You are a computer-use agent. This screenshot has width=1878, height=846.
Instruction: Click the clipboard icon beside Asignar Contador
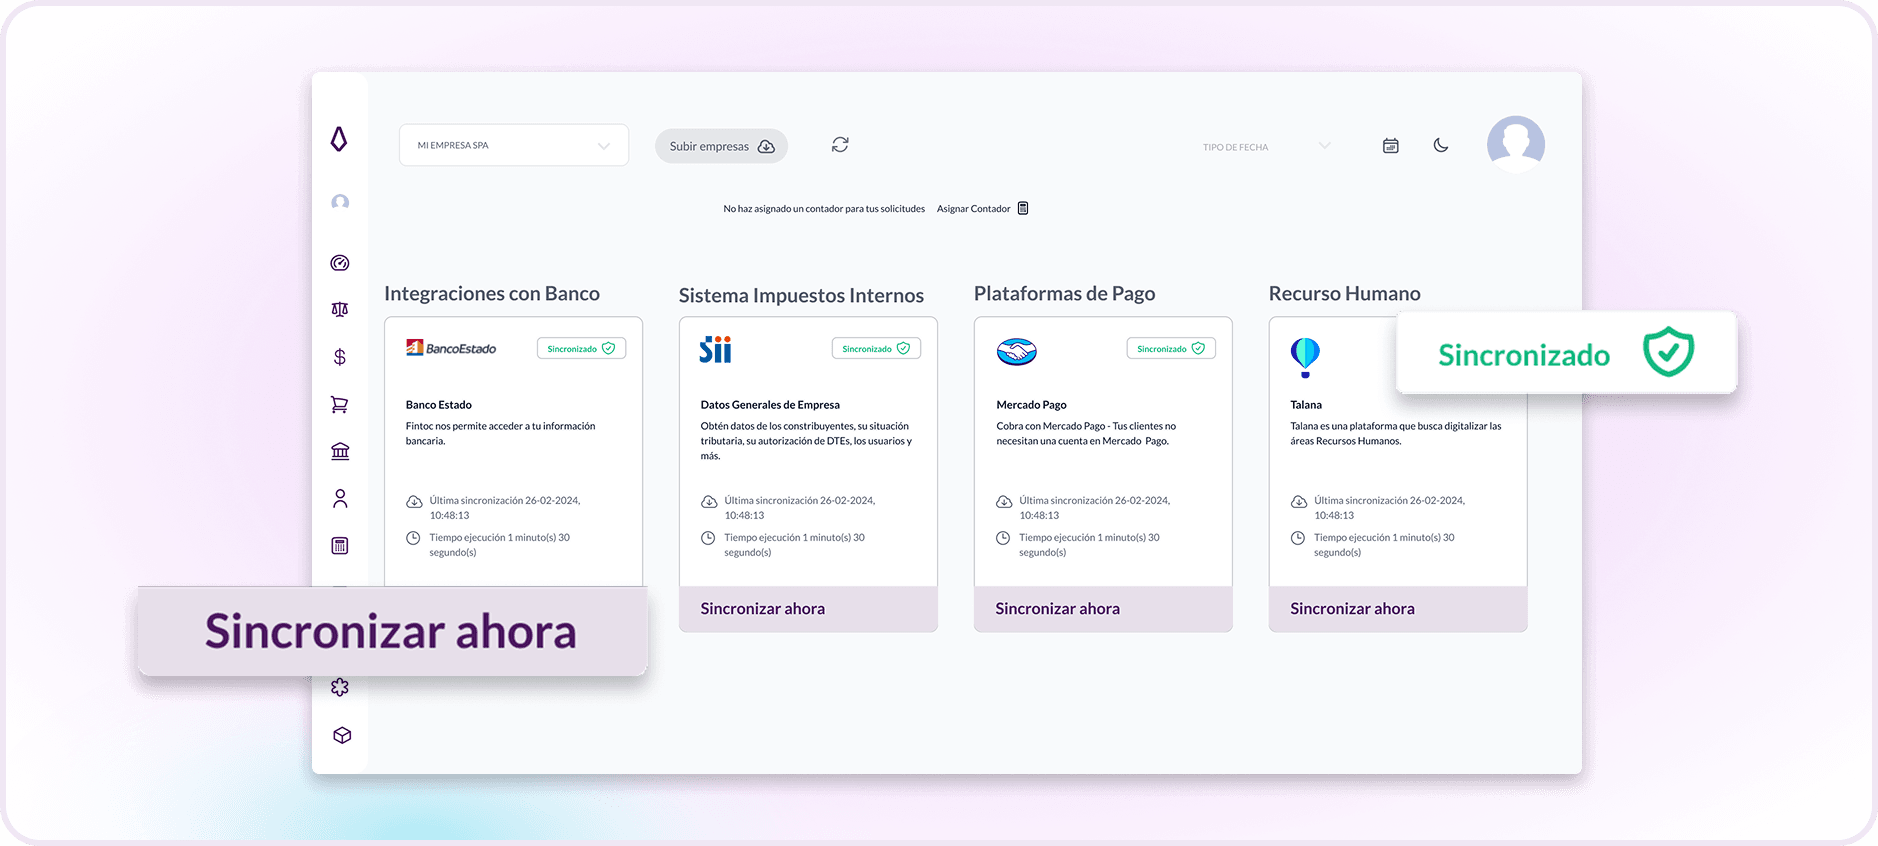pos(1023,208)
